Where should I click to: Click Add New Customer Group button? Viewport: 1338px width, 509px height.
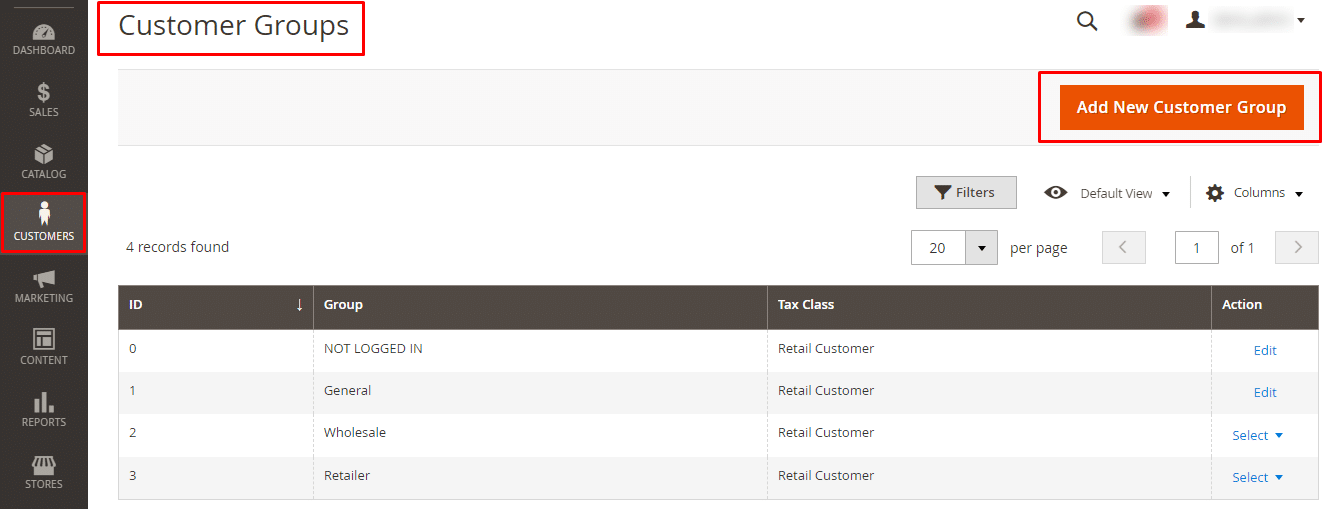(1181, 108)
